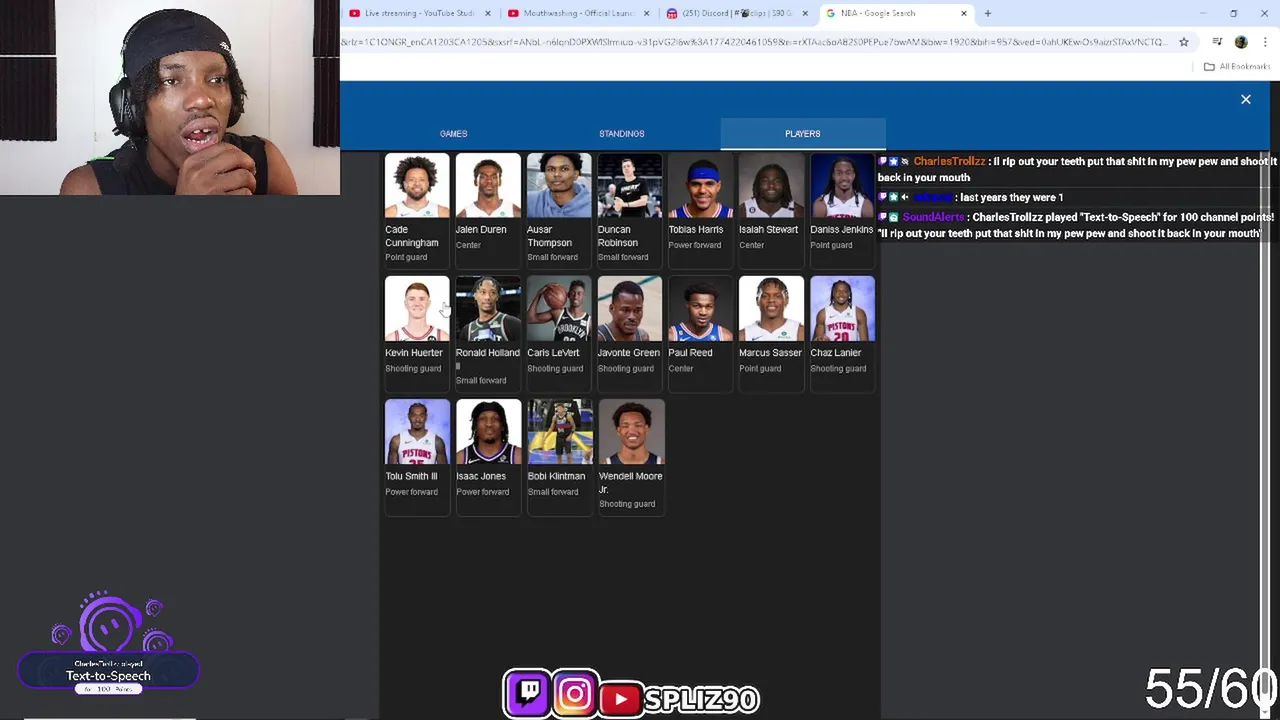Open Tobias Harris's player photo
This screenshot has height=720, width=1280.
click(700, 186)
